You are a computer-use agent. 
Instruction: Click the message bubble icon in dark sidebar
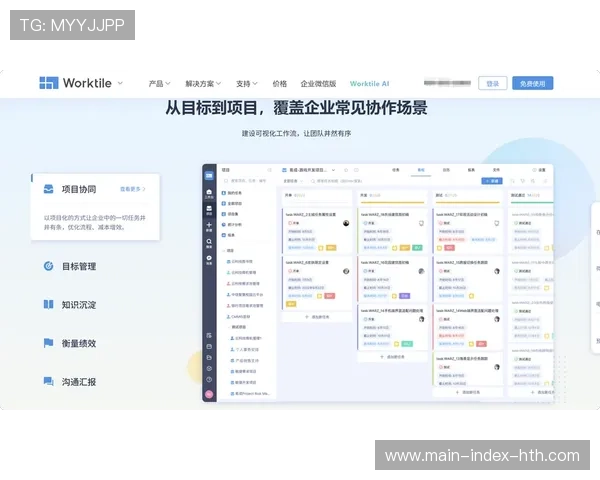click(209, 260)
